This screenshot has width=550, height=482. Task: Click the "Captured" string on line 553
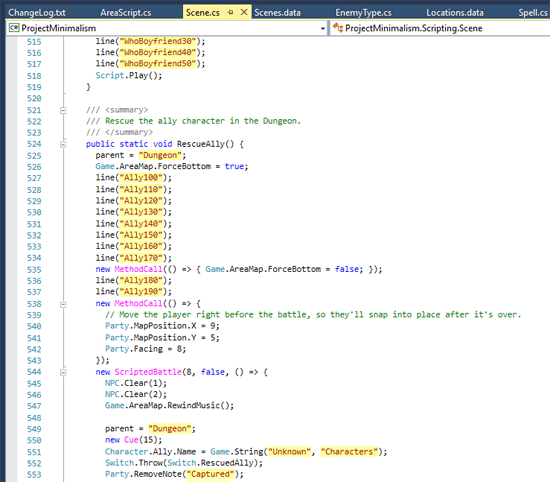point(210,474)
